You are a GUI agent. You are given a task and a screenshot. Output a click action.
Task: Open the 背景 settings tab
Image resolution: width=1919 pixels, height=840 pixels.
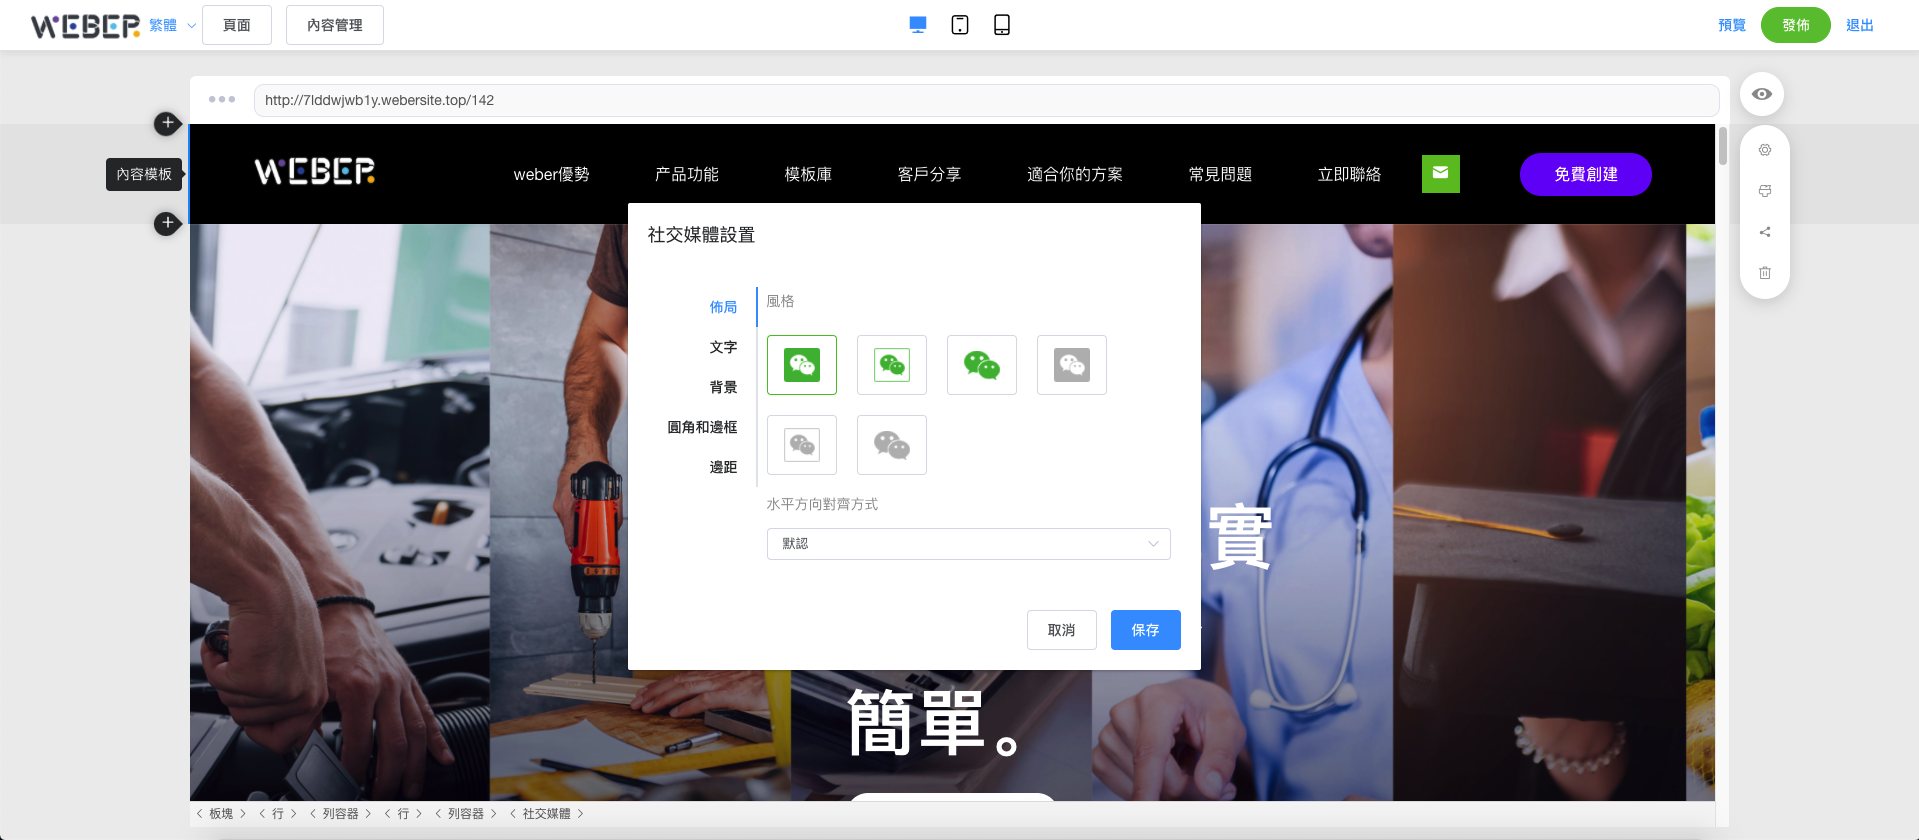pos(723,387)
